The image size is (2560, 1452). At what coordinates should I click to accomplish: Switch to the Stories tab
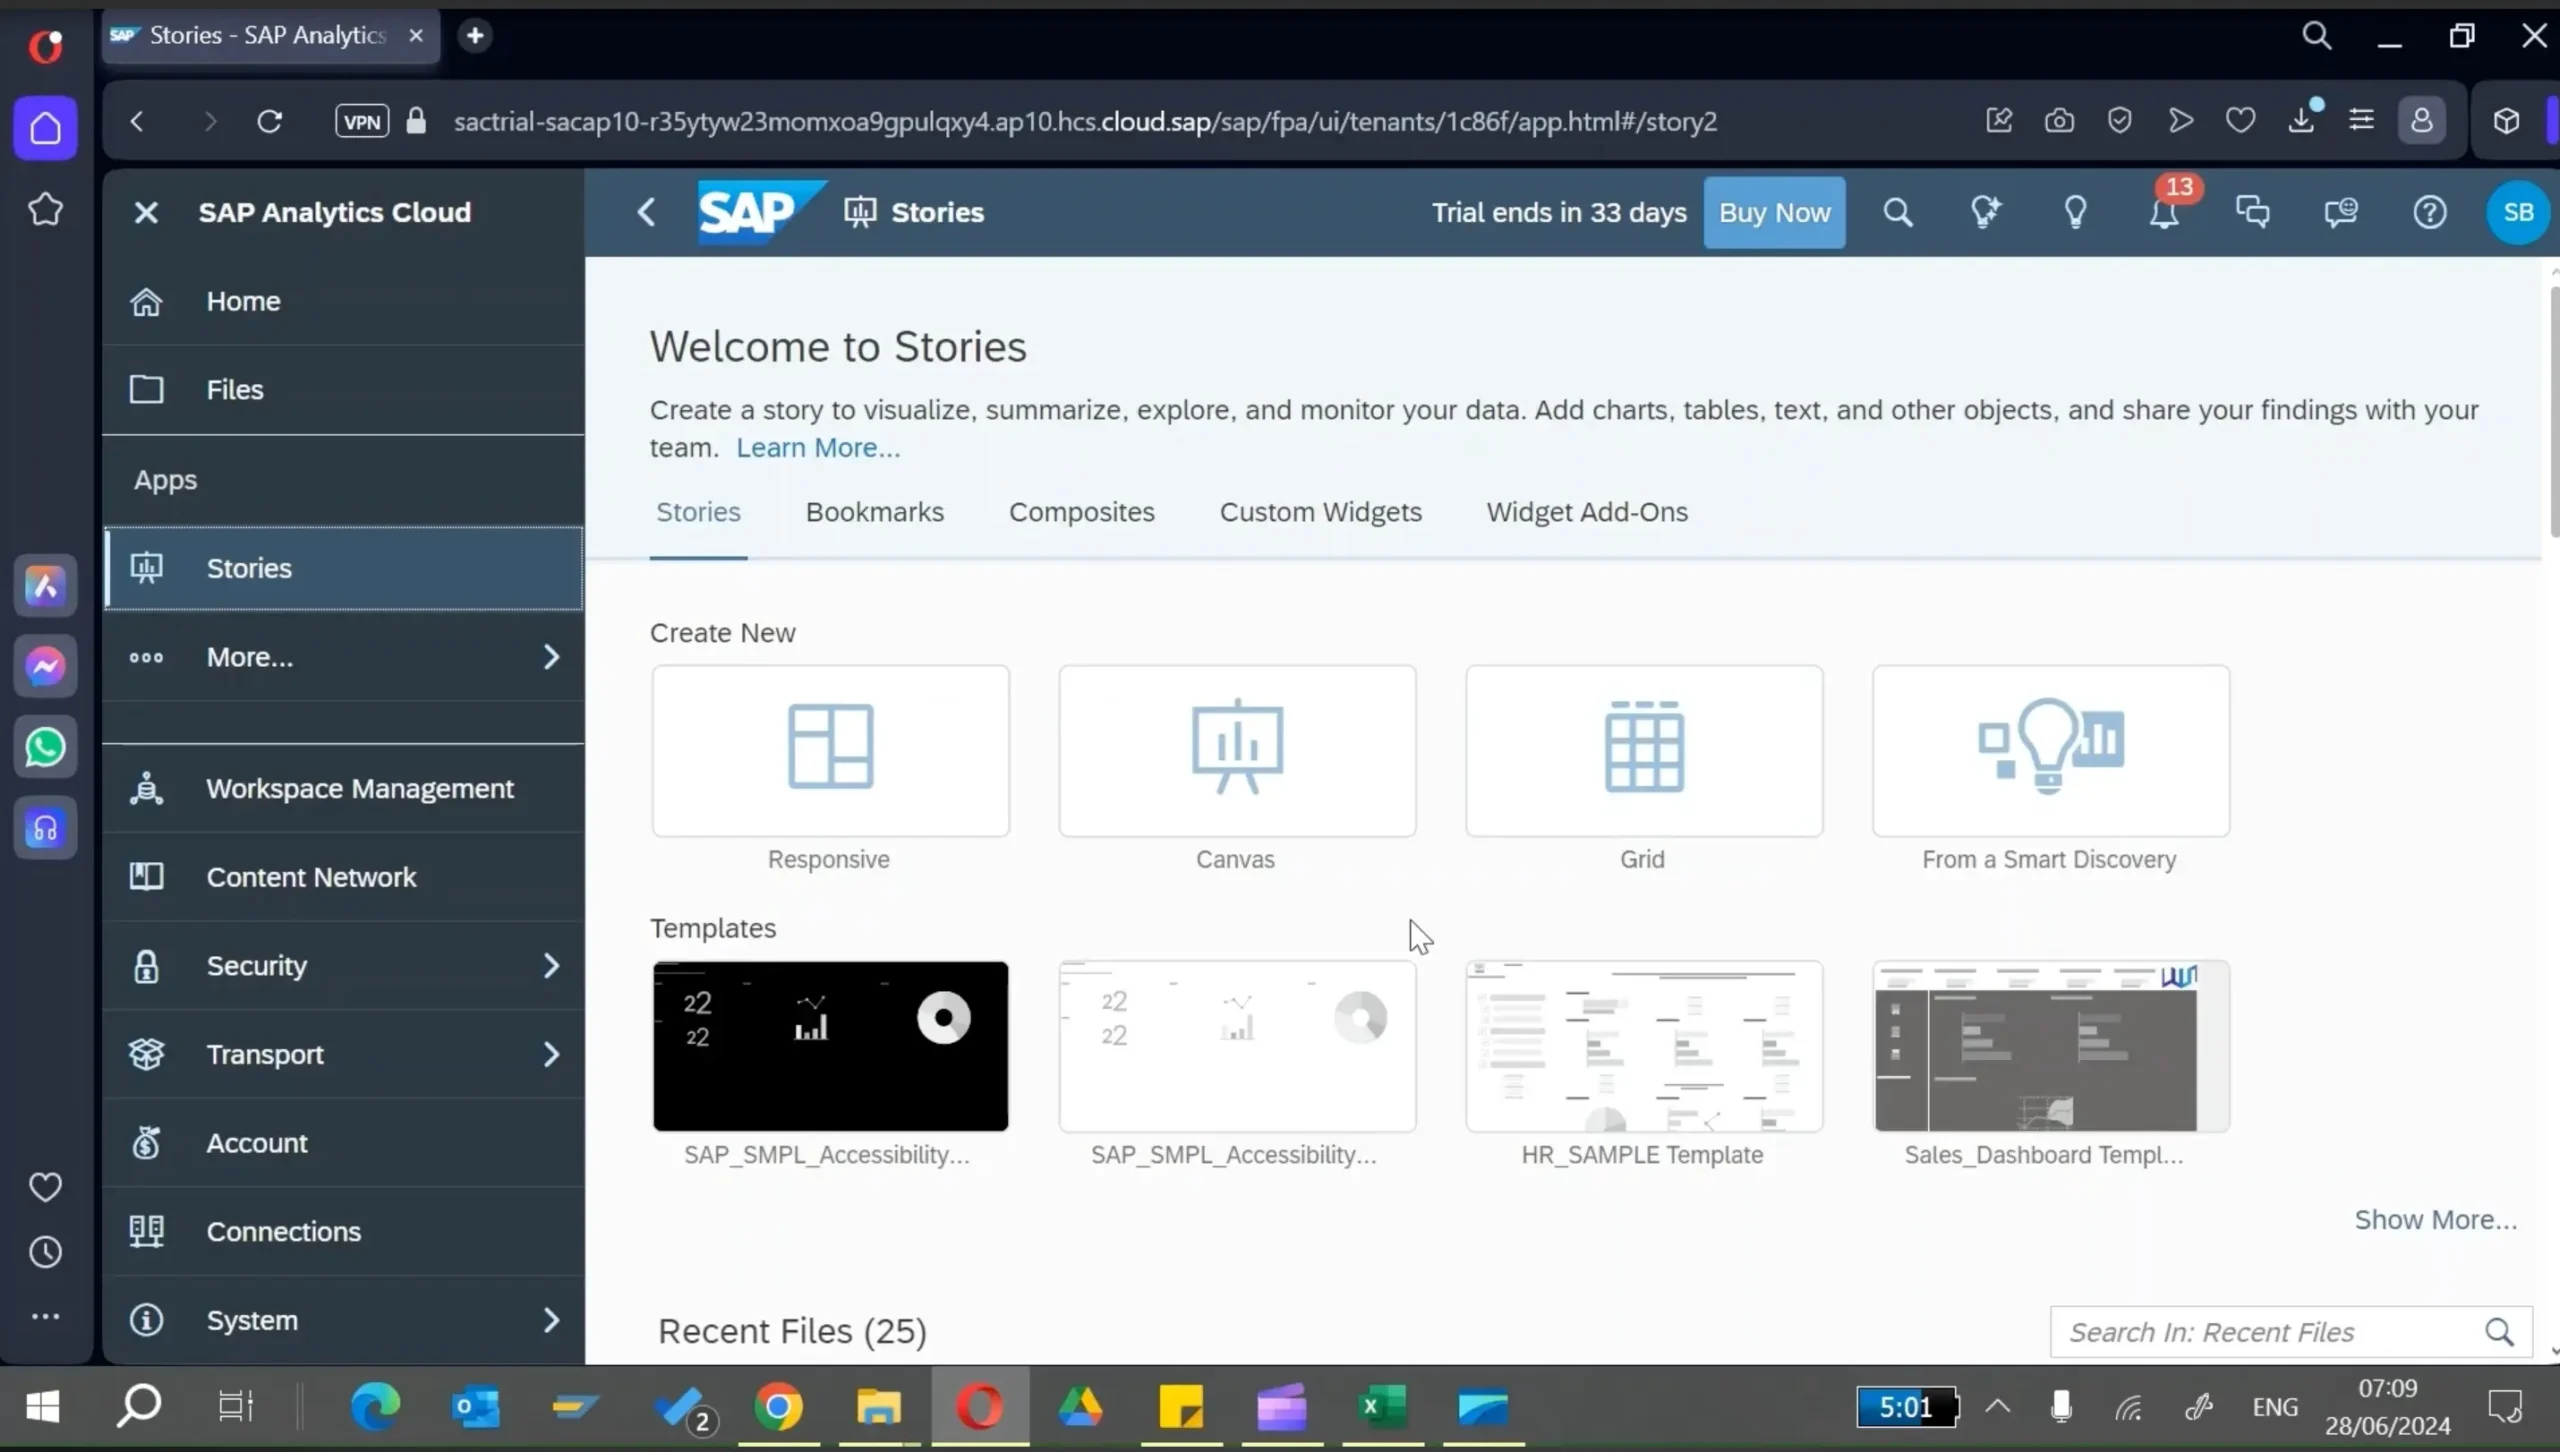click(698, 512)
